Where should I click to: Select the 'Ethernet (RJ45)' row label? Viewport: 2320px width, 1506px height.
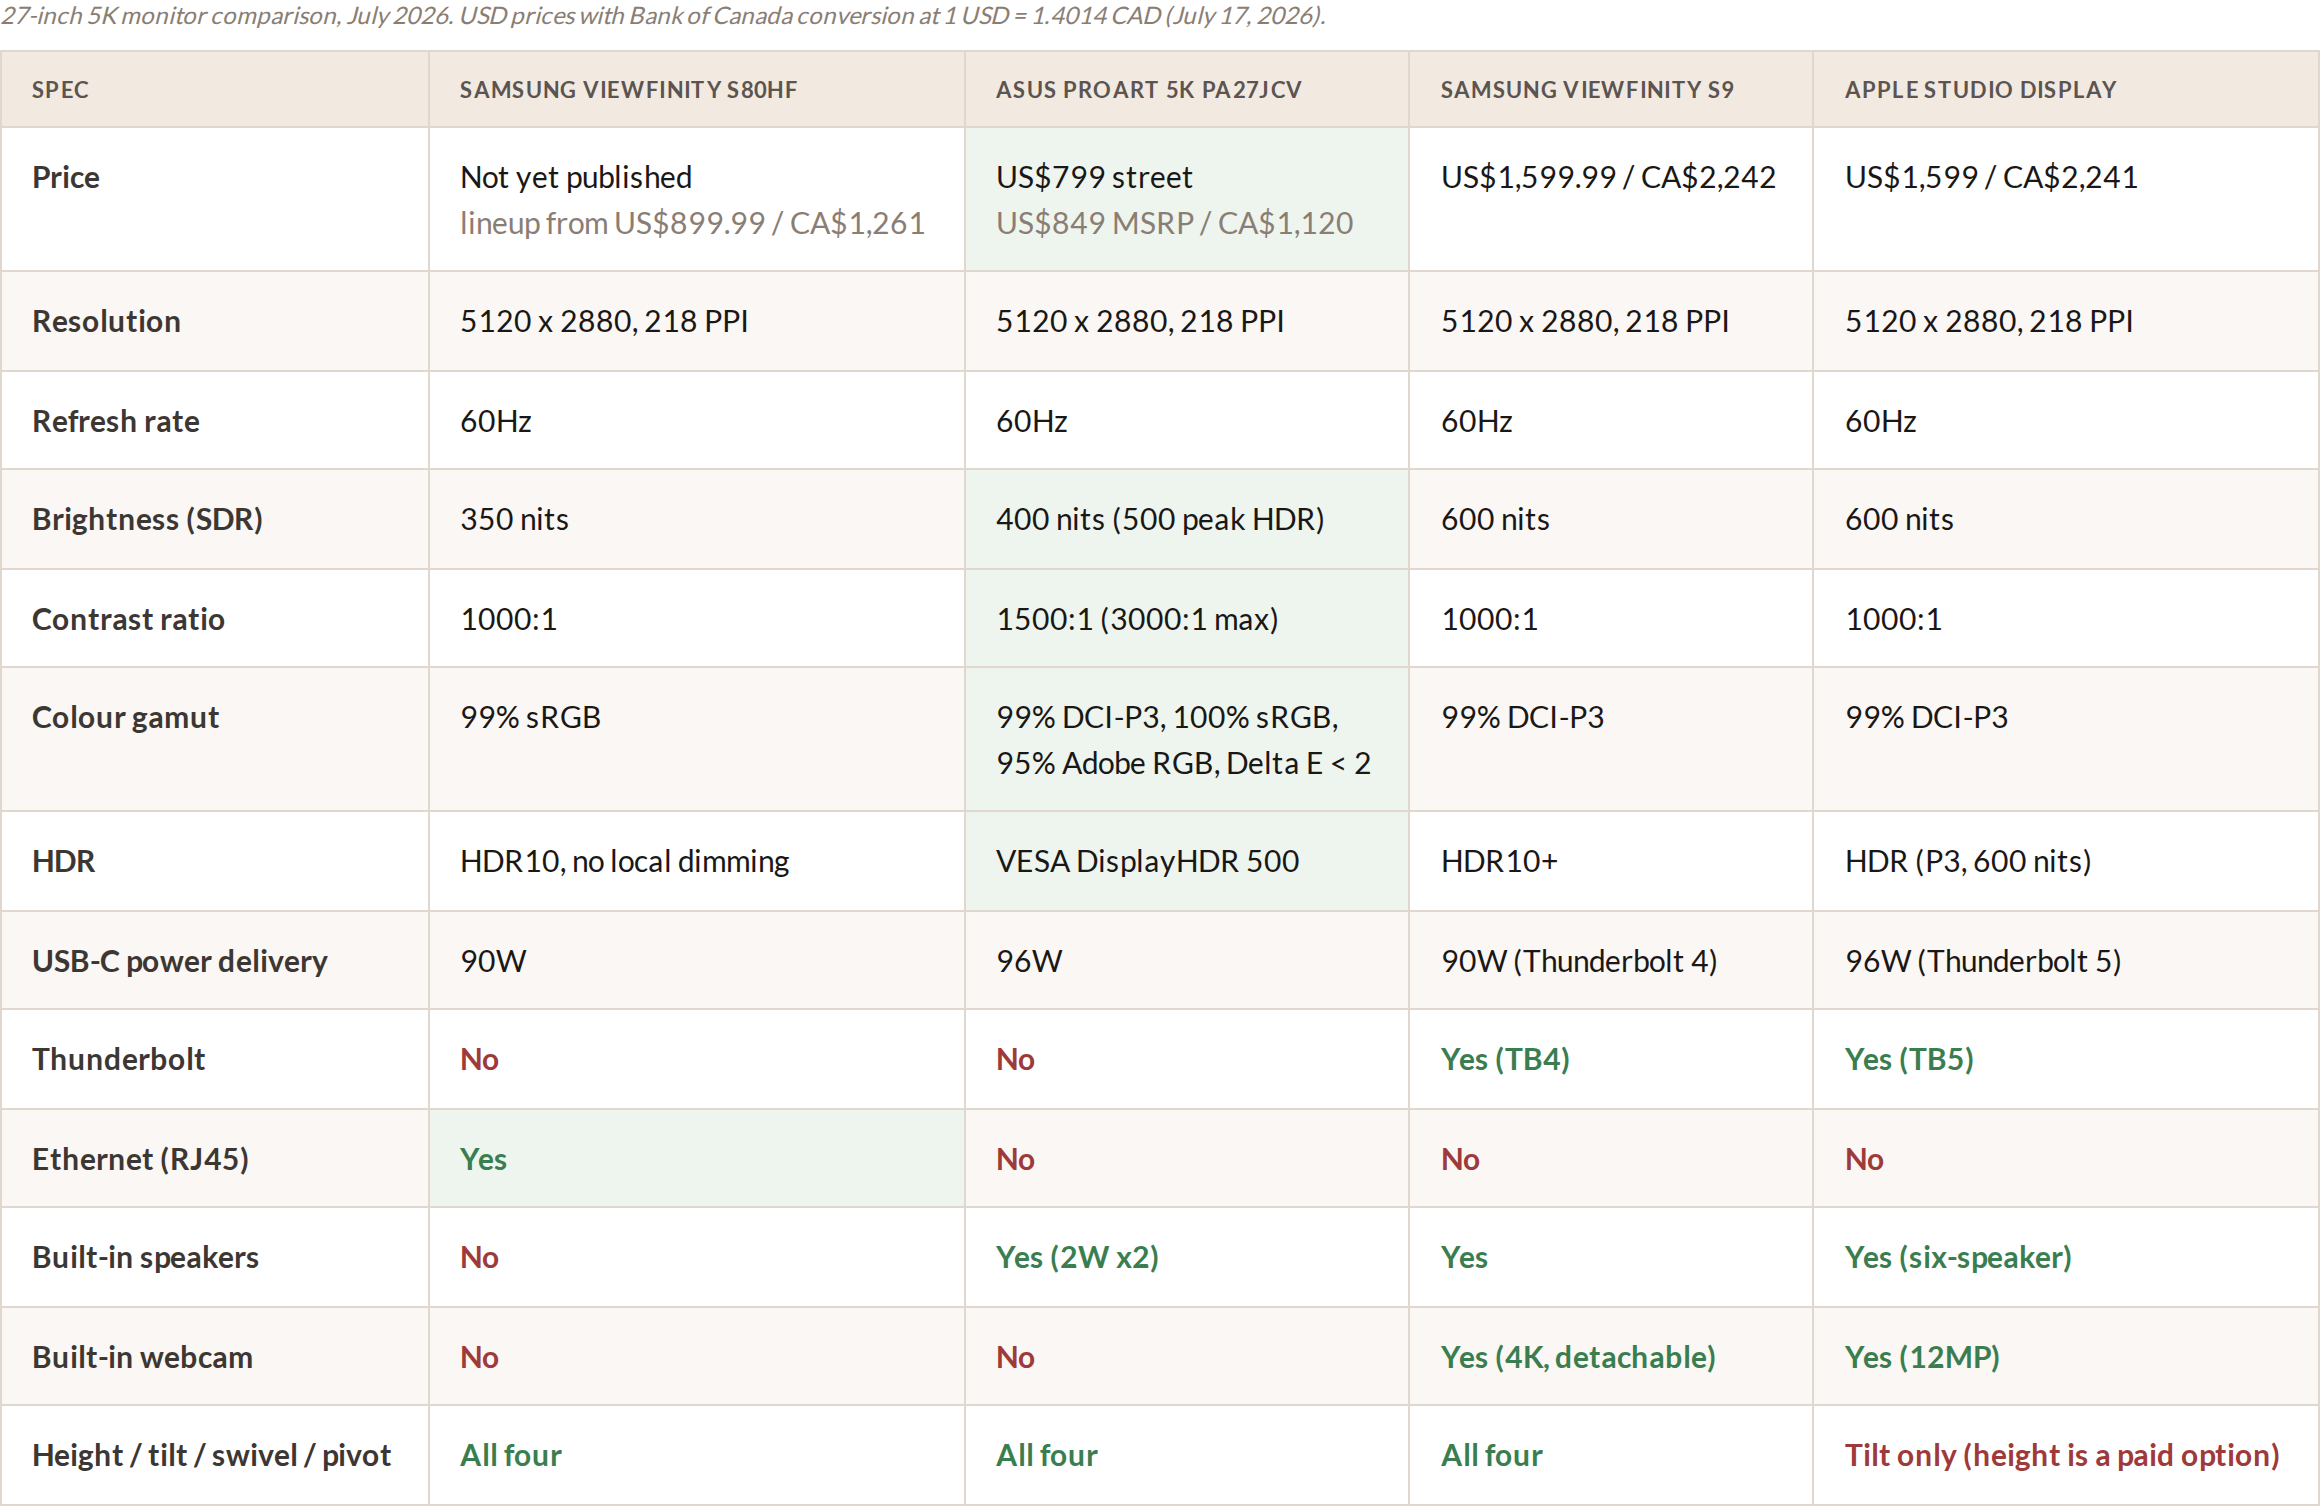140,1159
